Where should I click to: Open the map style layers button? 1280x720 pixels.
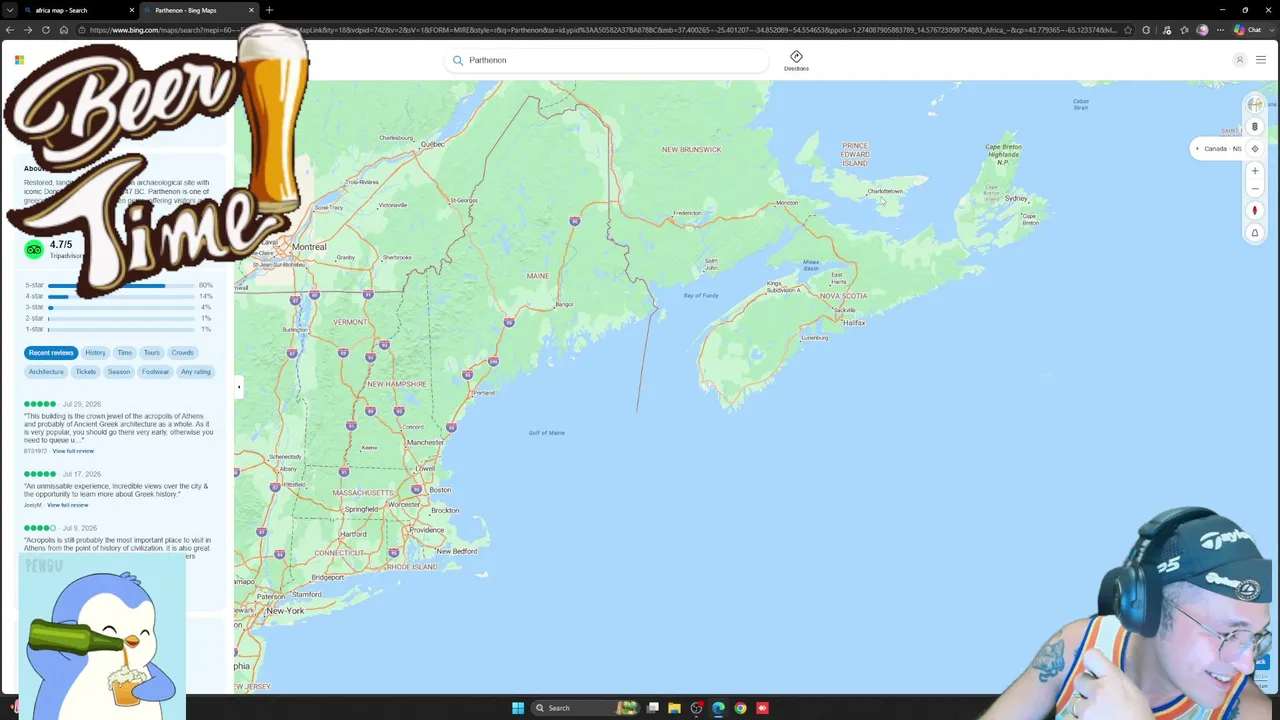(x=1255, y=105)
